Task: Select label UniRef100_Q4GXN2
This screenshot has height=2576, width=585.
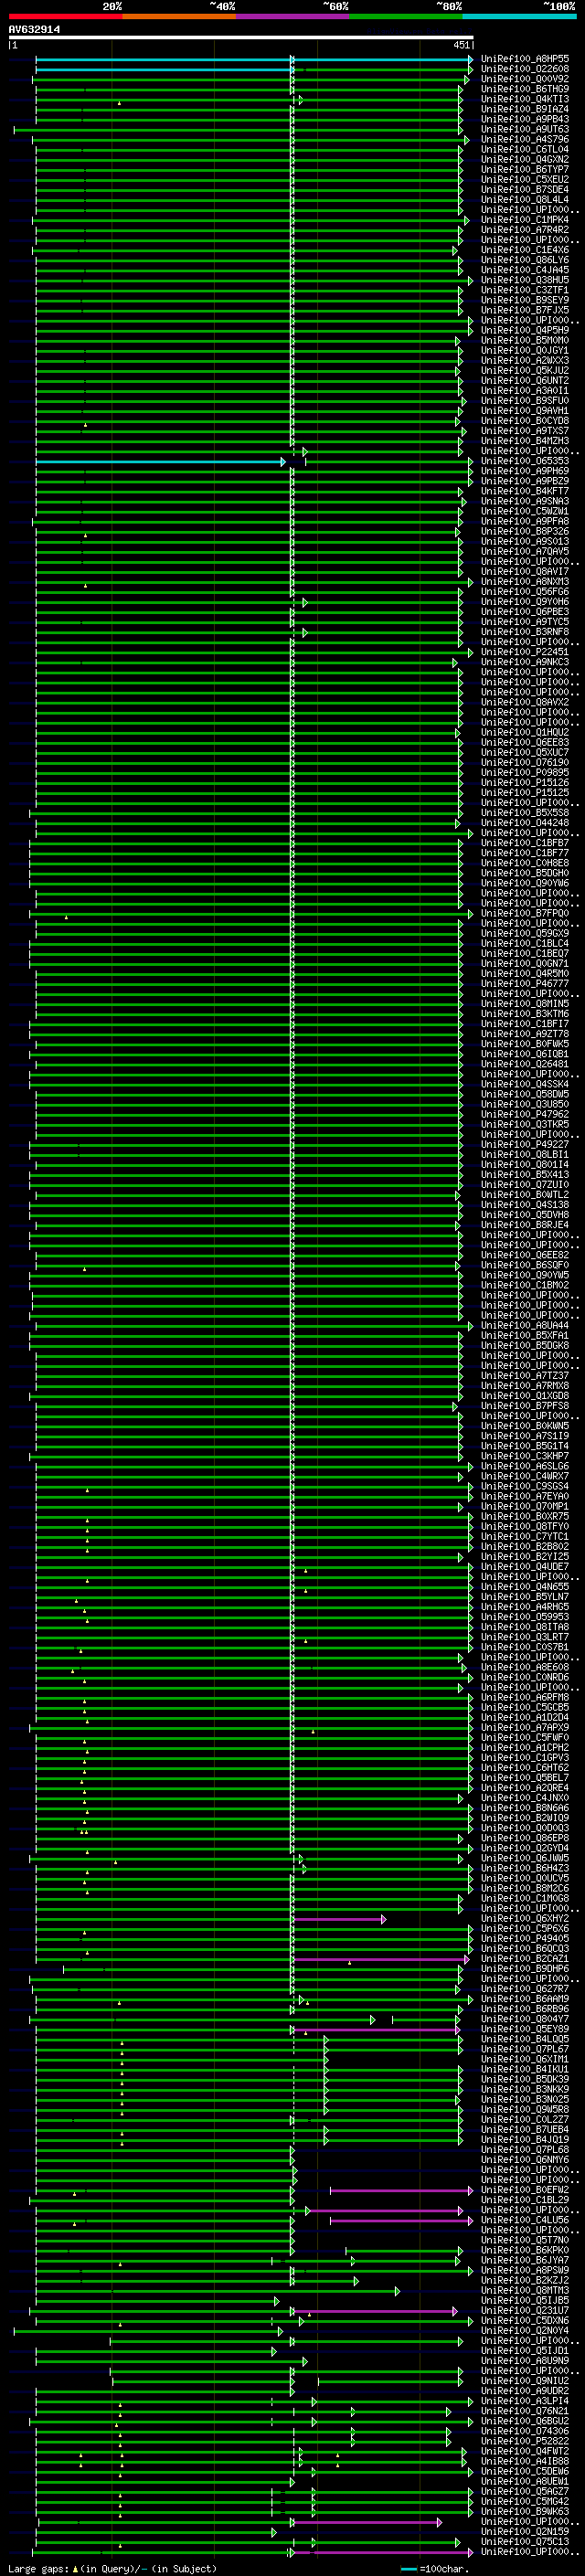Action: pos(525,159)
